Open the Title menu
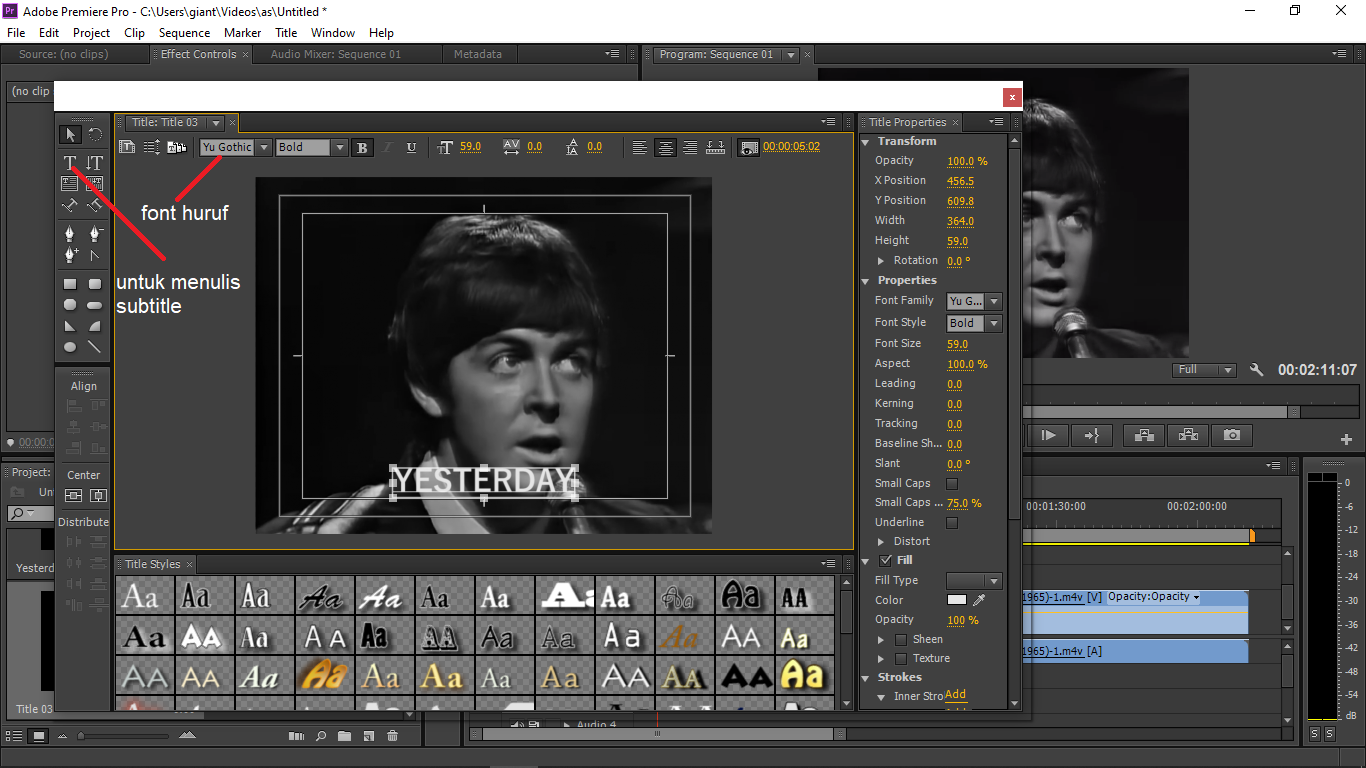This screenshot has width=1366, height=768. tap(286, 32)
